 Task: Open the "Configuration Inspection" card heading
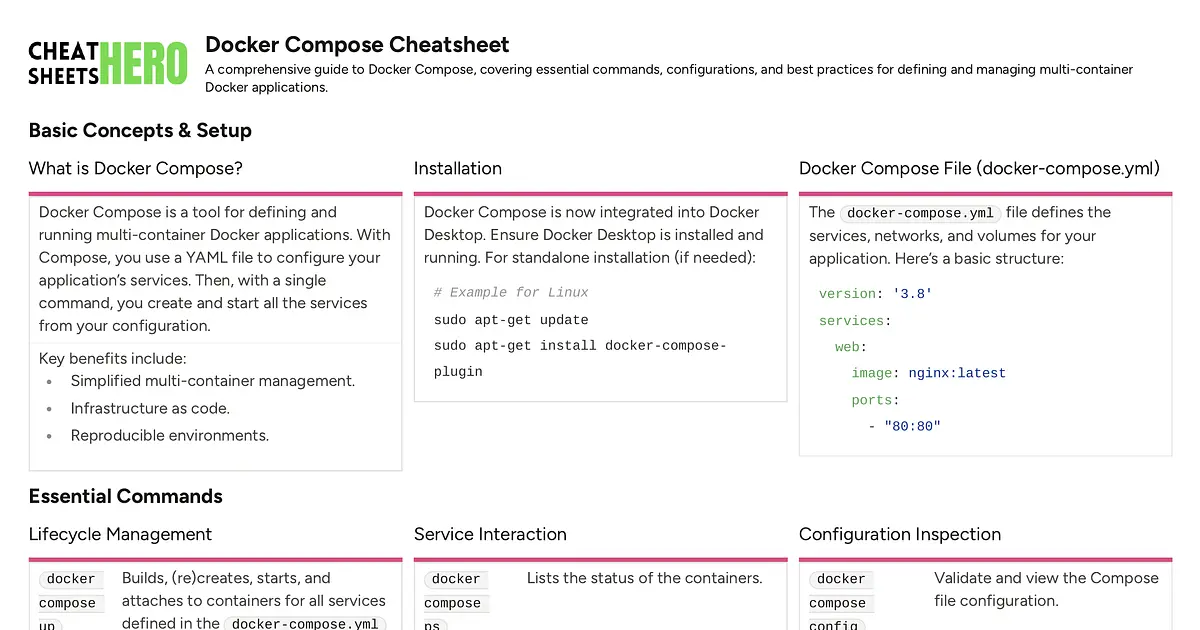point(899,534)
